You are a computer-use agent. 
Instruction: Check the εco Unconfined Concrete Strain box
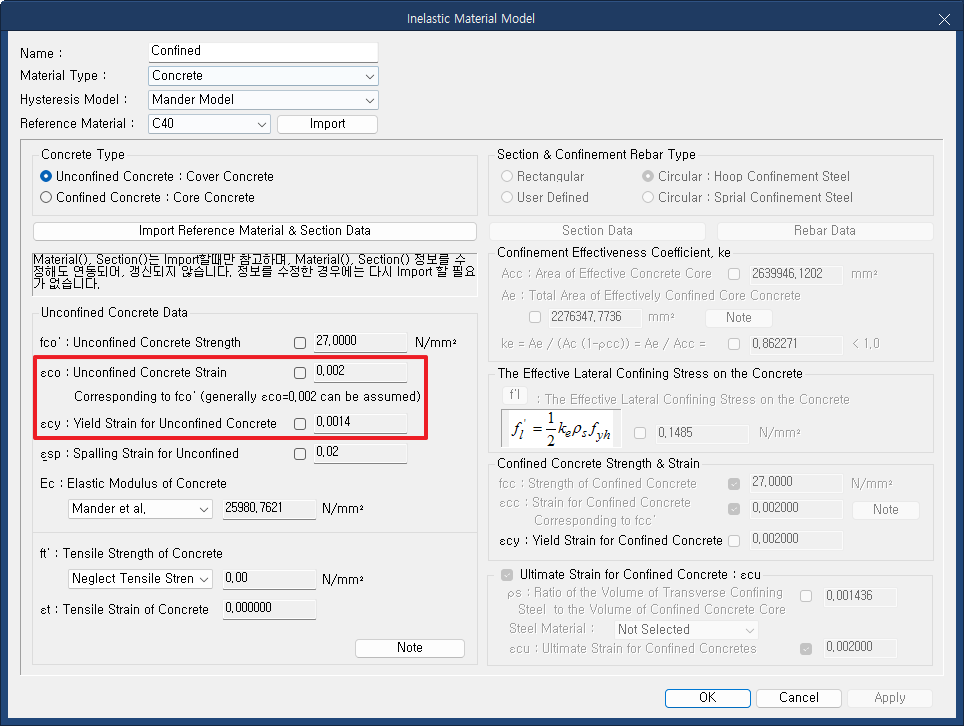point(299,372)
